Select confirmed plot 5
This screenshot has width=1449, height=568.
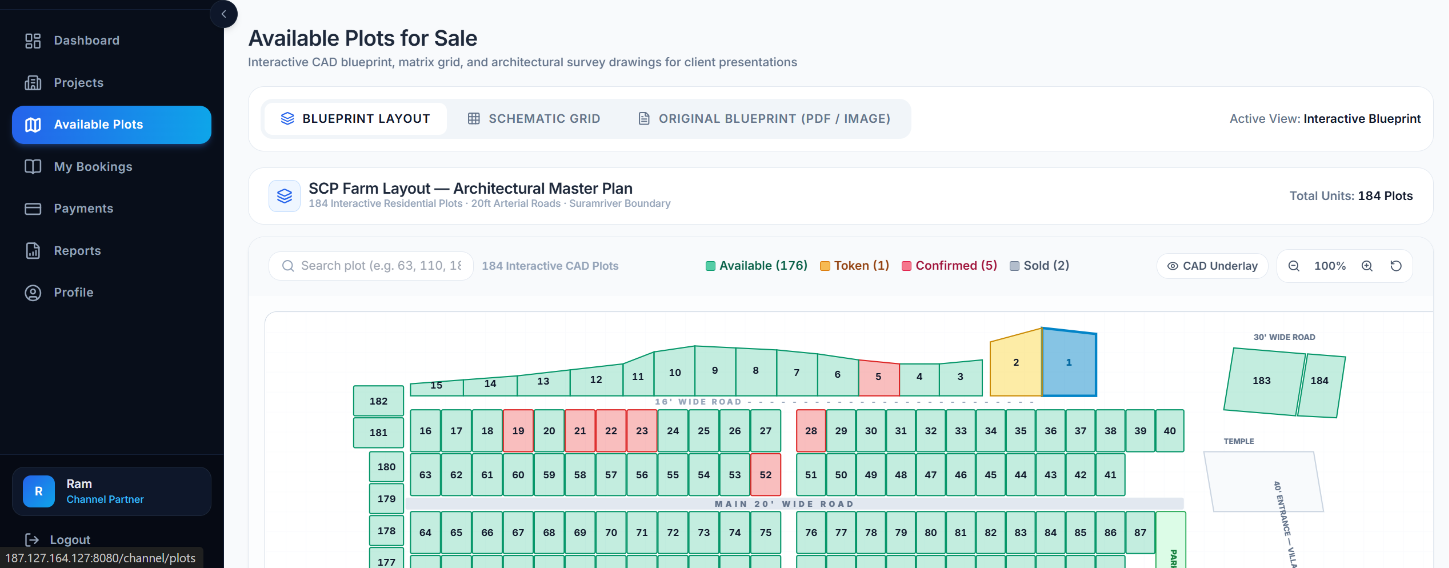tap(878, 377)
